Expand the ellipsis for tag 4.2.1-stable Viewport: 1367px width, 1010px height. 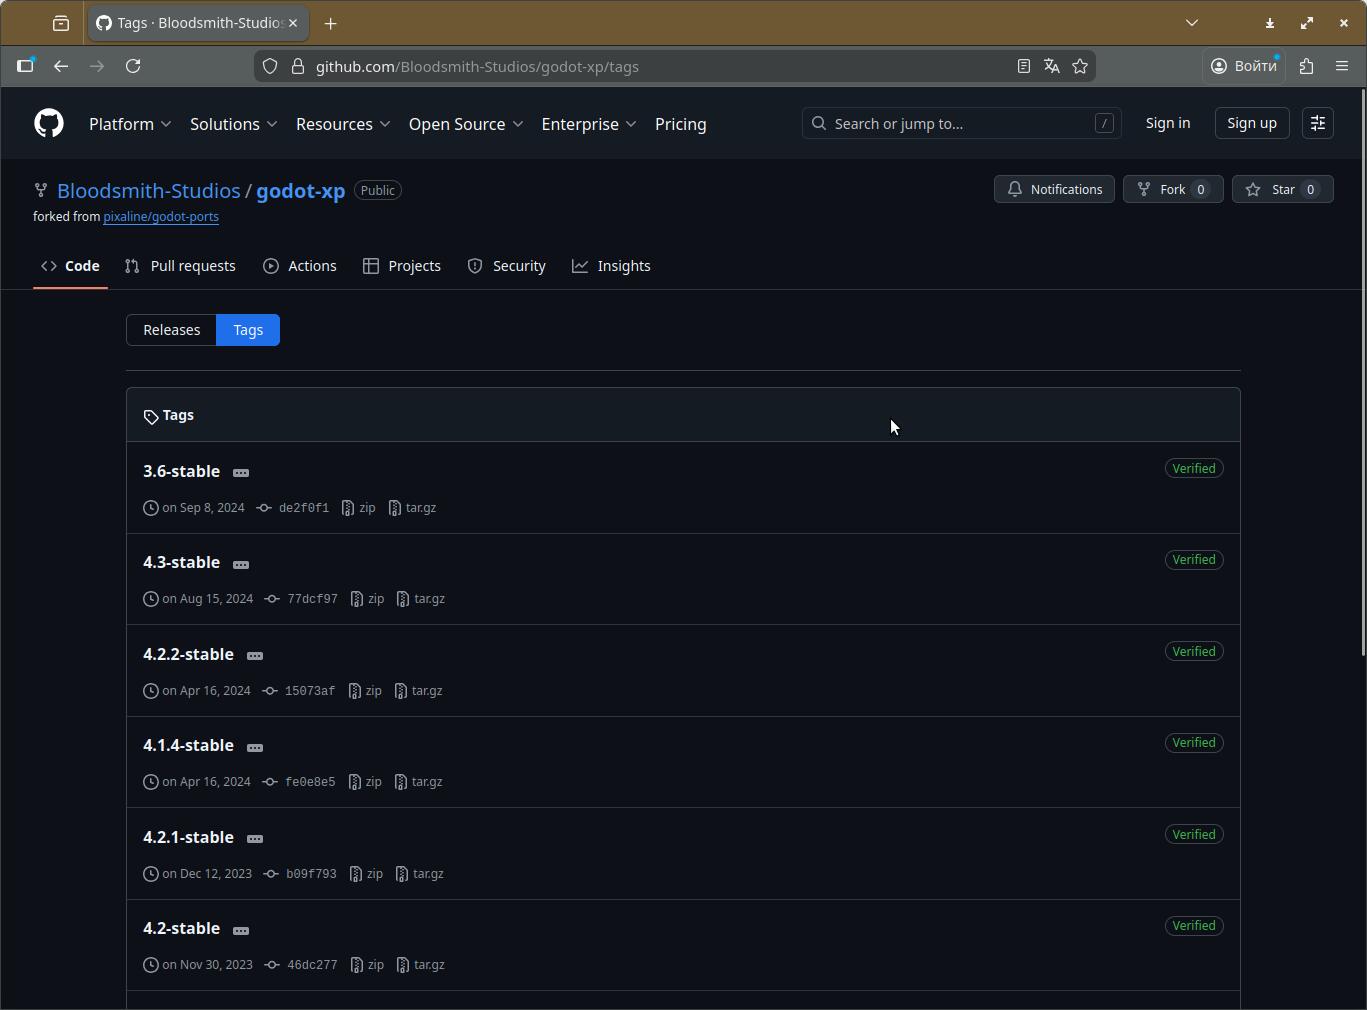point(255,839)
